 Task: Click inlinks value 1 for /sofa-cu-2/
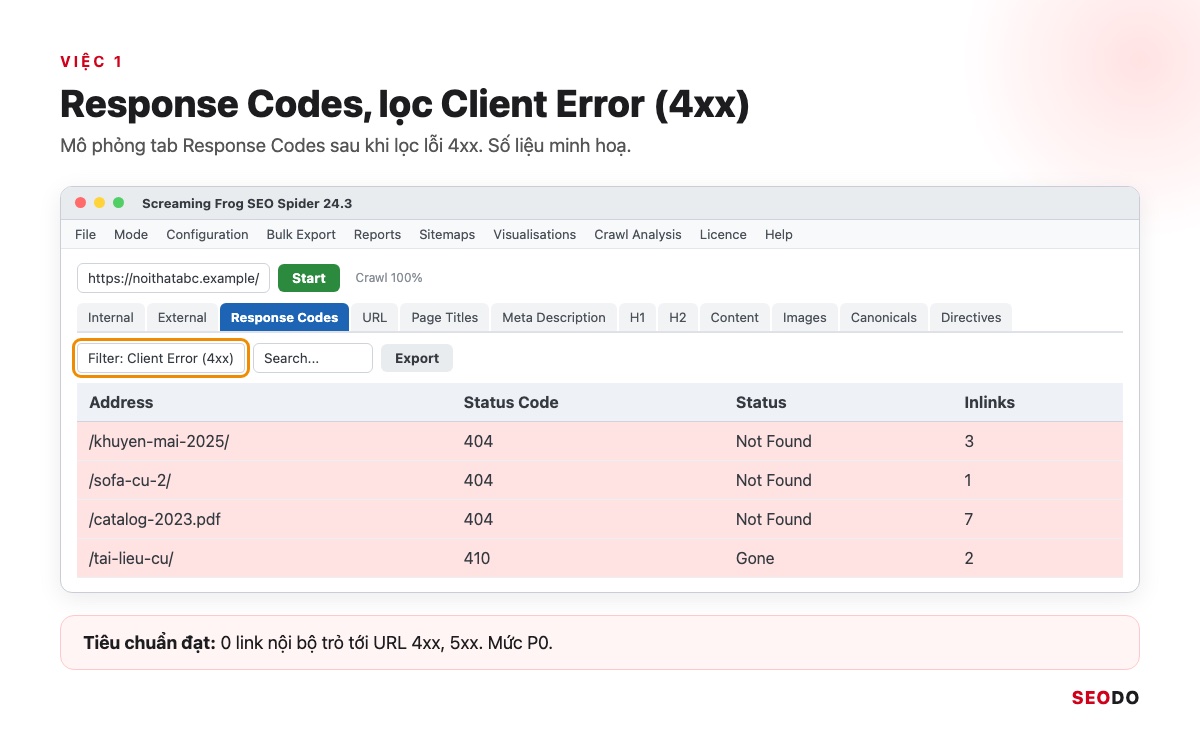point(968,480)
